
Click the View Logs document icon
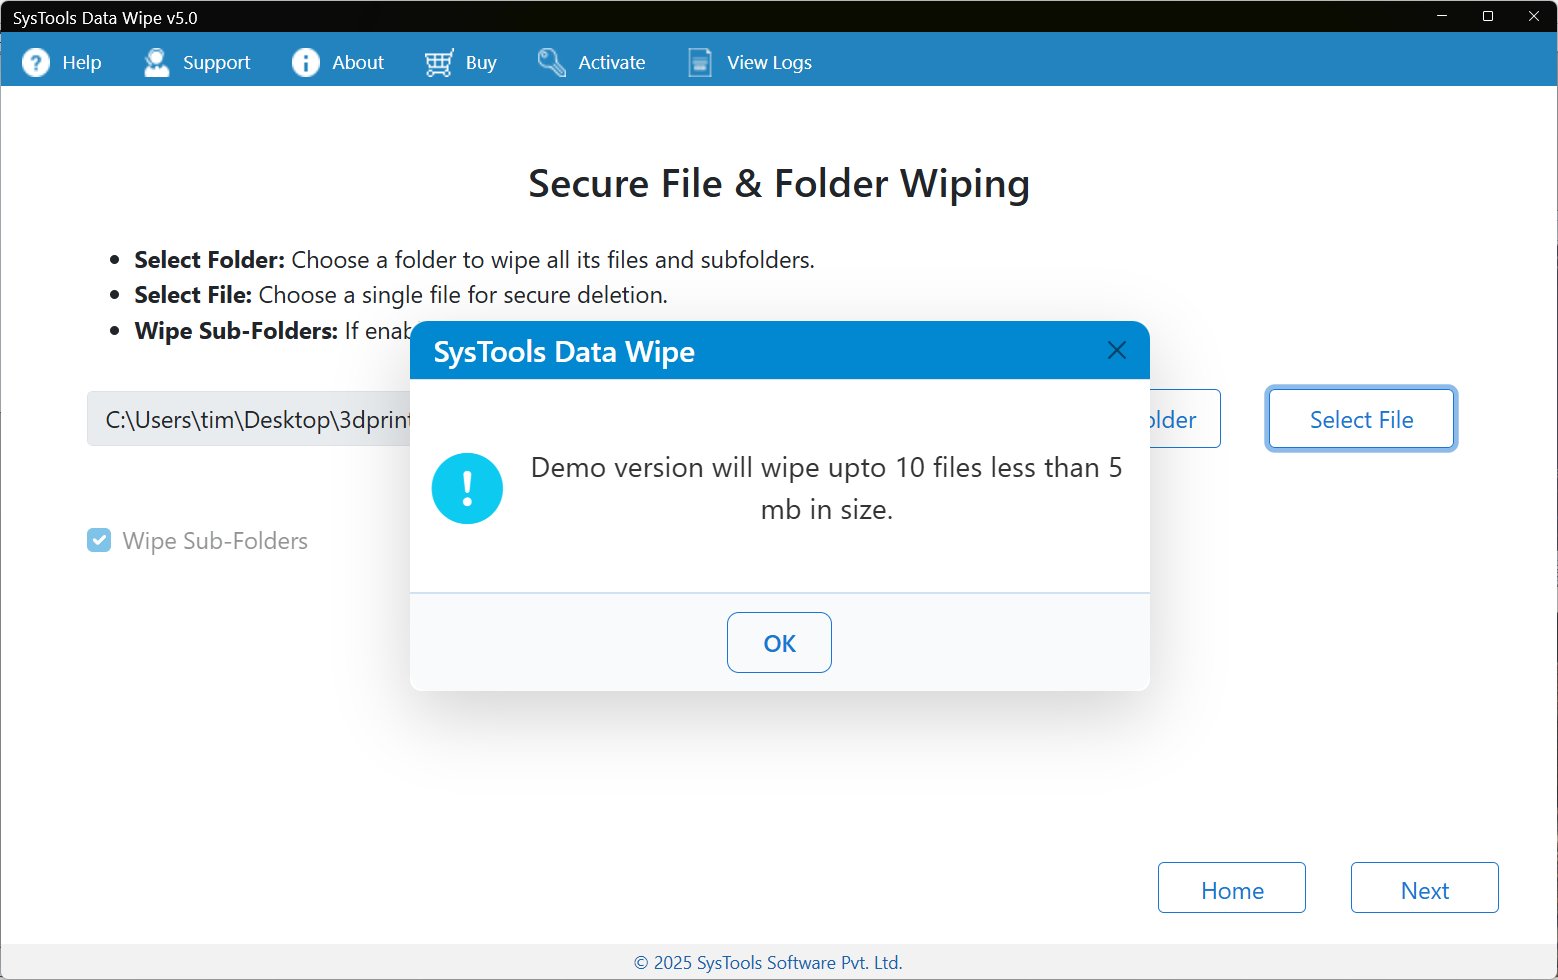pos(700,63)
